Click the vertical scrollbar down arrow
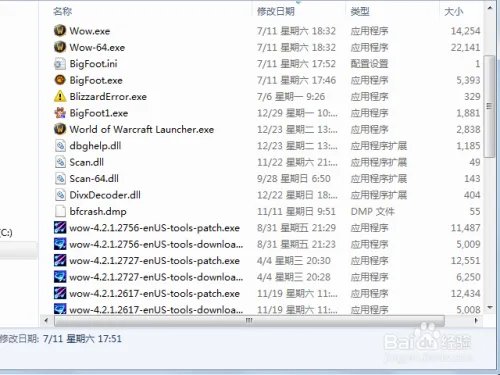The width and height of the screenshot is (500, 375). click(490, 307)
